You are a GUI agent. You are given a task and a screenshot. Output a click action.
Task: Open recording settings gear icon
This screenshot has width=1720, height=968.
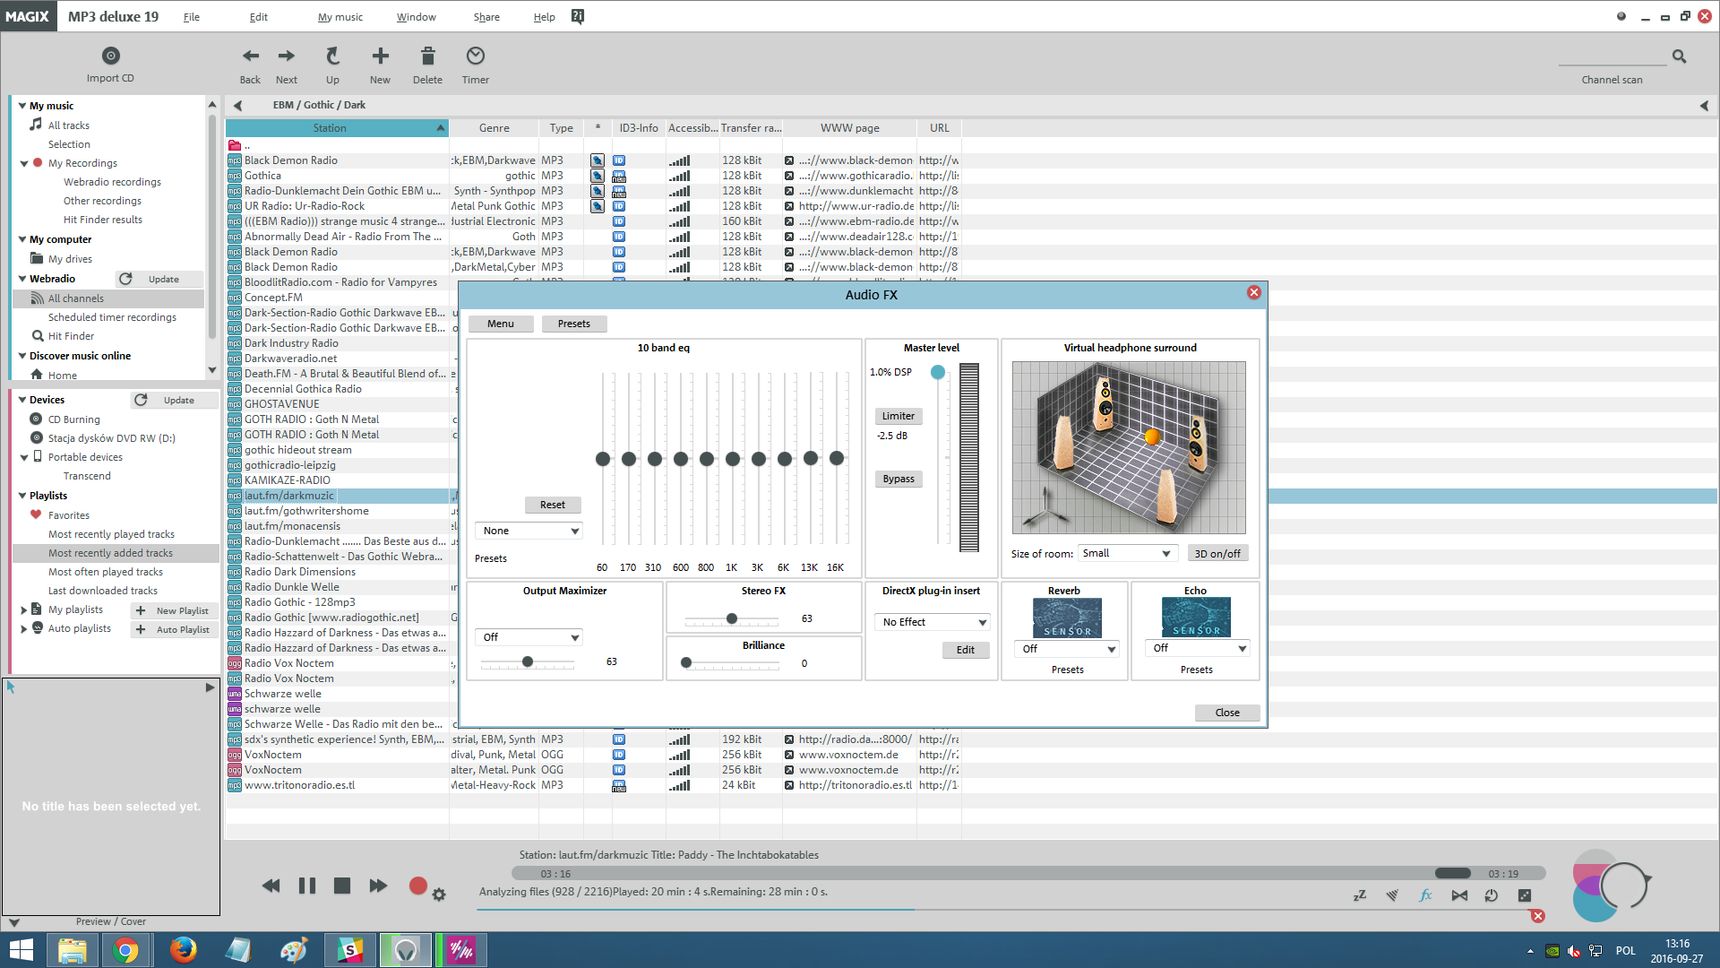coord(438,895)
